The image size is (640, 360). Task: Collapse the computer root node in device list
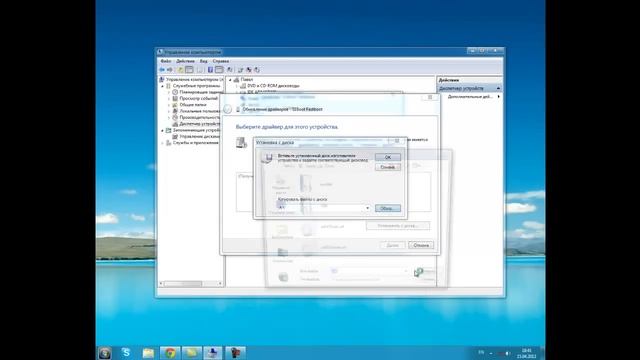click(x=230, y=80)
